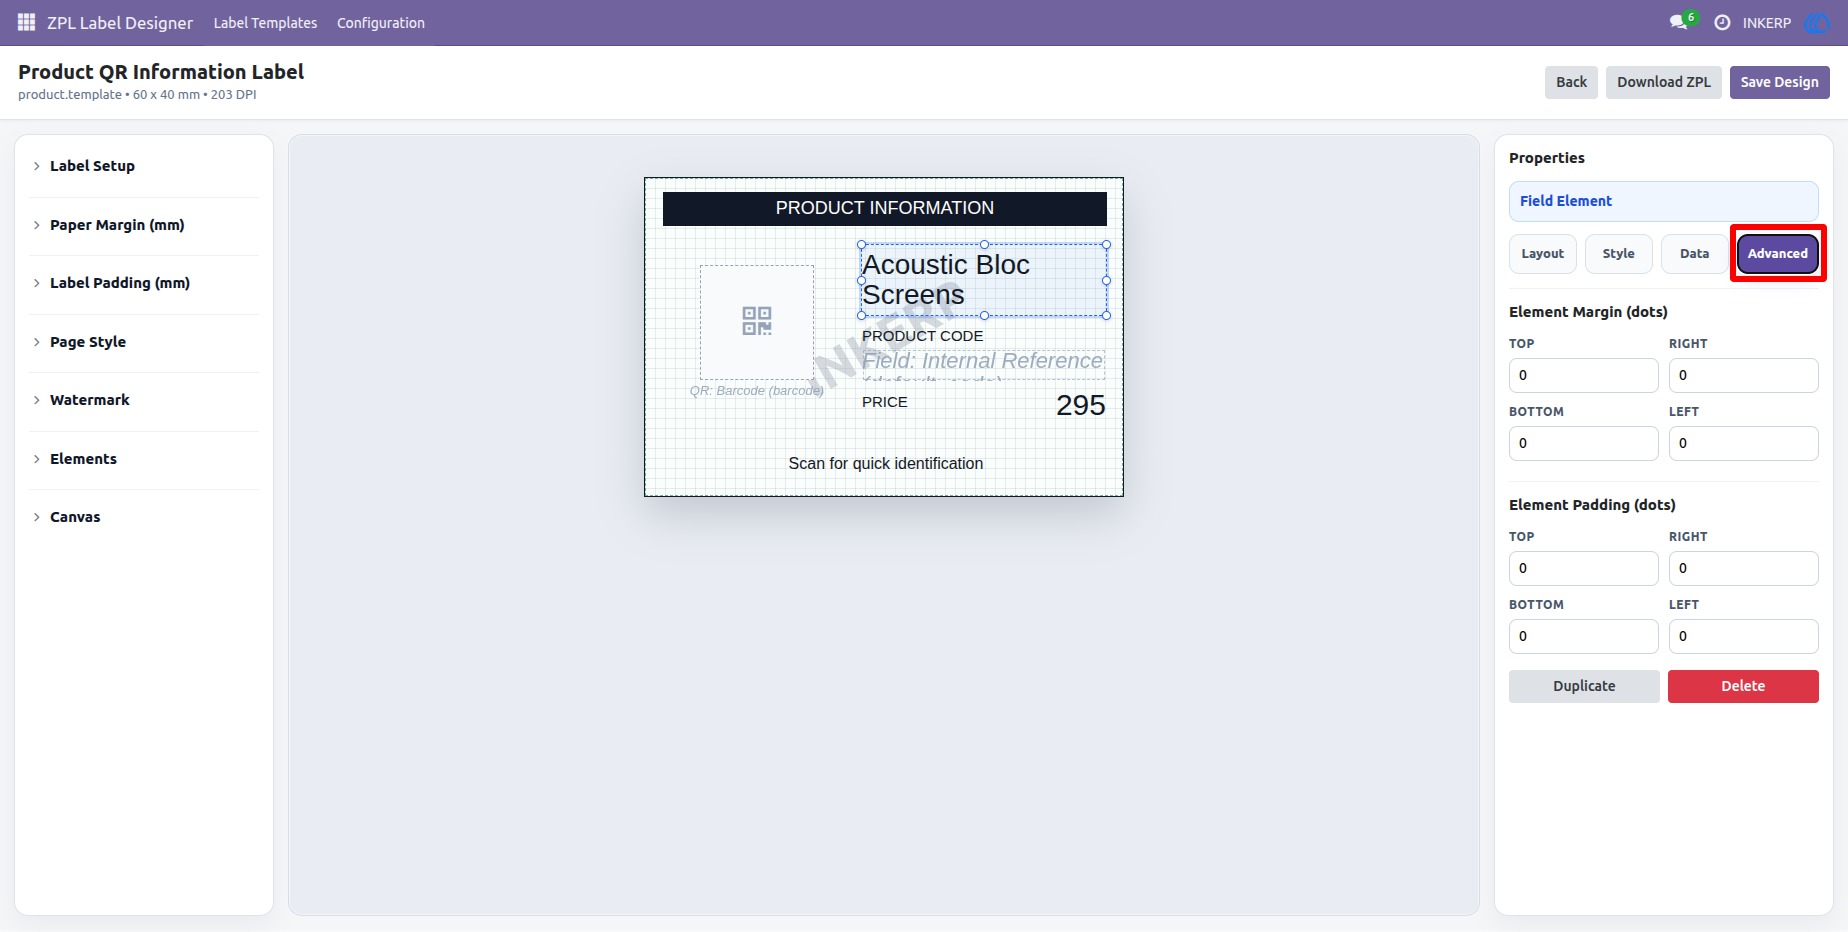Select Scan for quick identification text
Screen dimensions: 1848x932
(x=885, y=463)
